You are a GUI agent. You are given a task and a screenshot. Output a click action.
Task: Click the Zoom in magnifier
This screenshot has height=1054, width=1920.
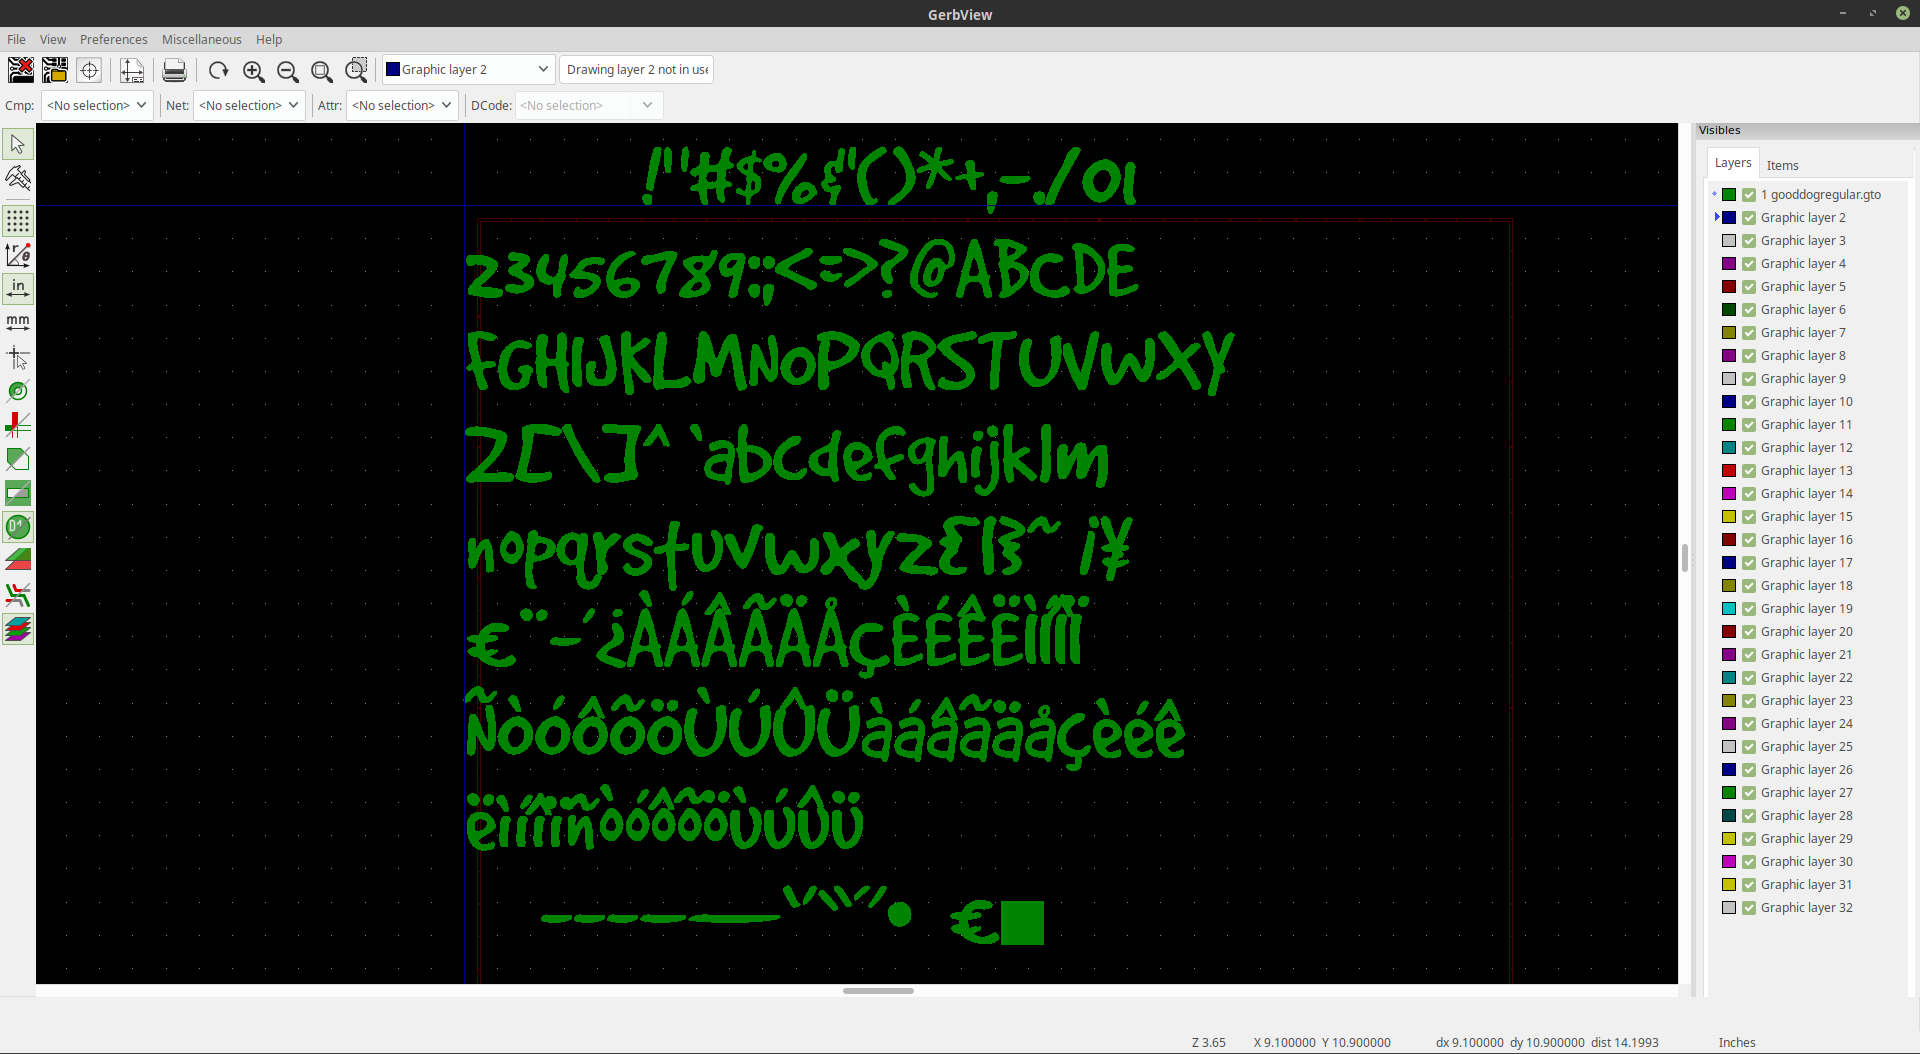tap(254, 70)
